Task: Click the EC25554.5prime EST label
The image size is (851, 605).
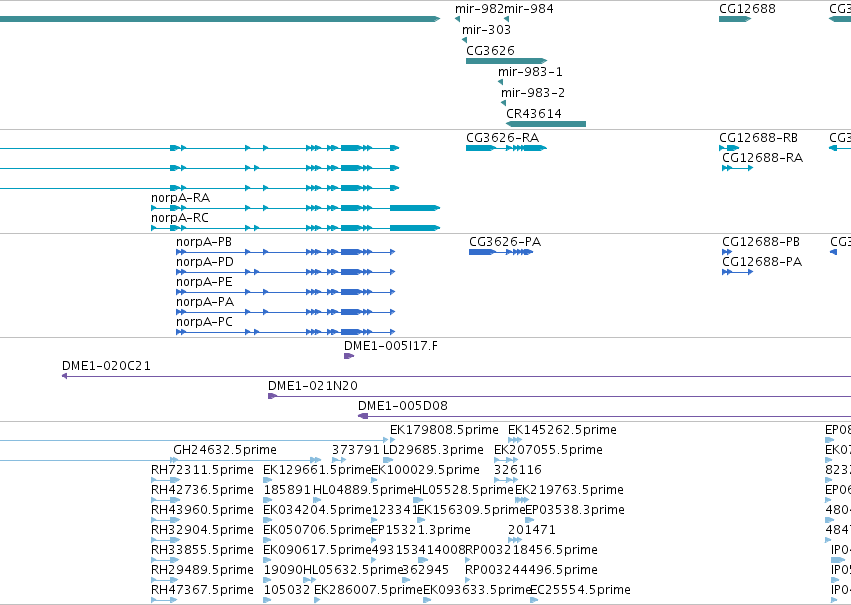Action: point(580,590)
